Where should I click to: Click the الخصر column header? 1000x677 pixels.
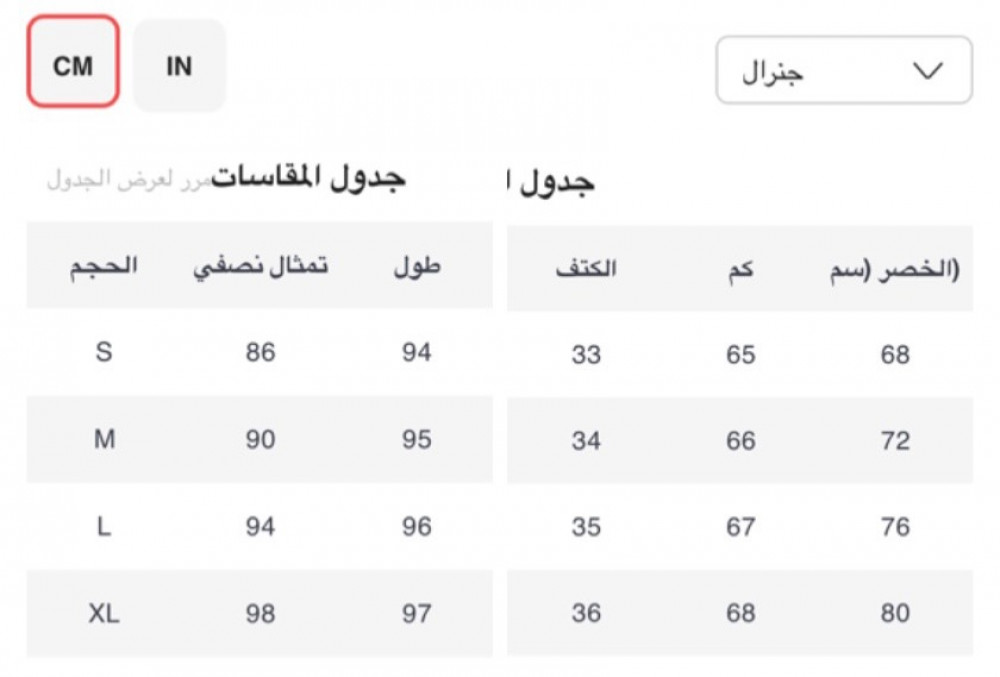pyautogui.click(x=895, y=270)
